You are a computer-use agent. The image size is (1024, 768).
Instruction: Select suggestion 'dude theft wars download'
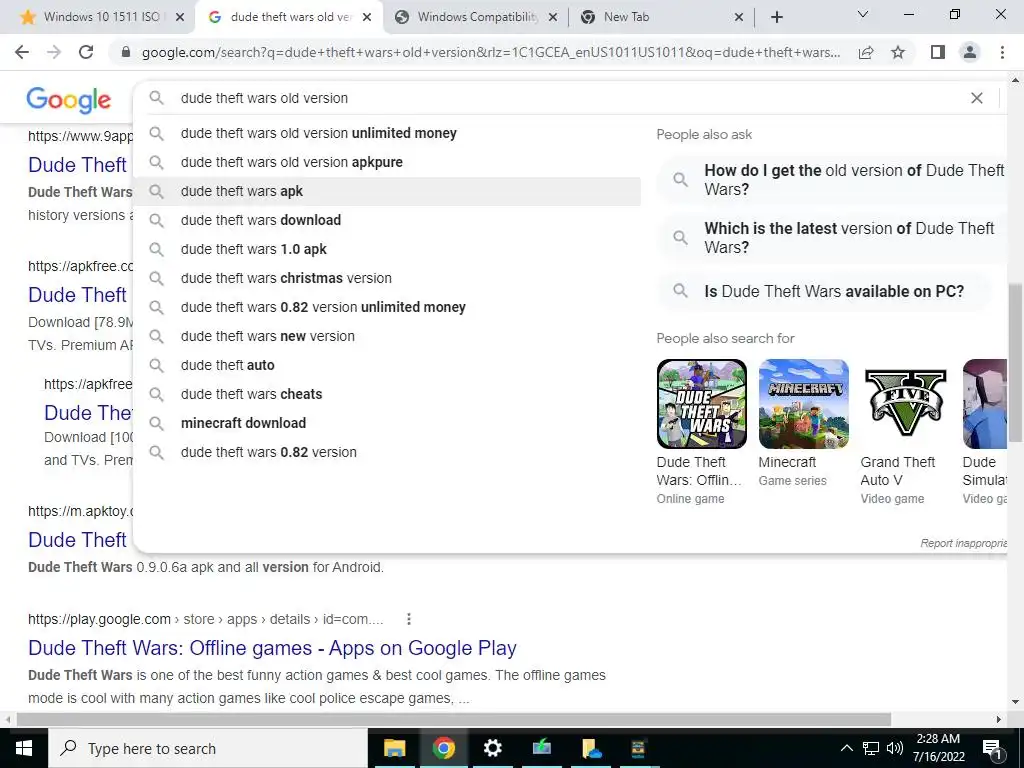coord(387,220)
